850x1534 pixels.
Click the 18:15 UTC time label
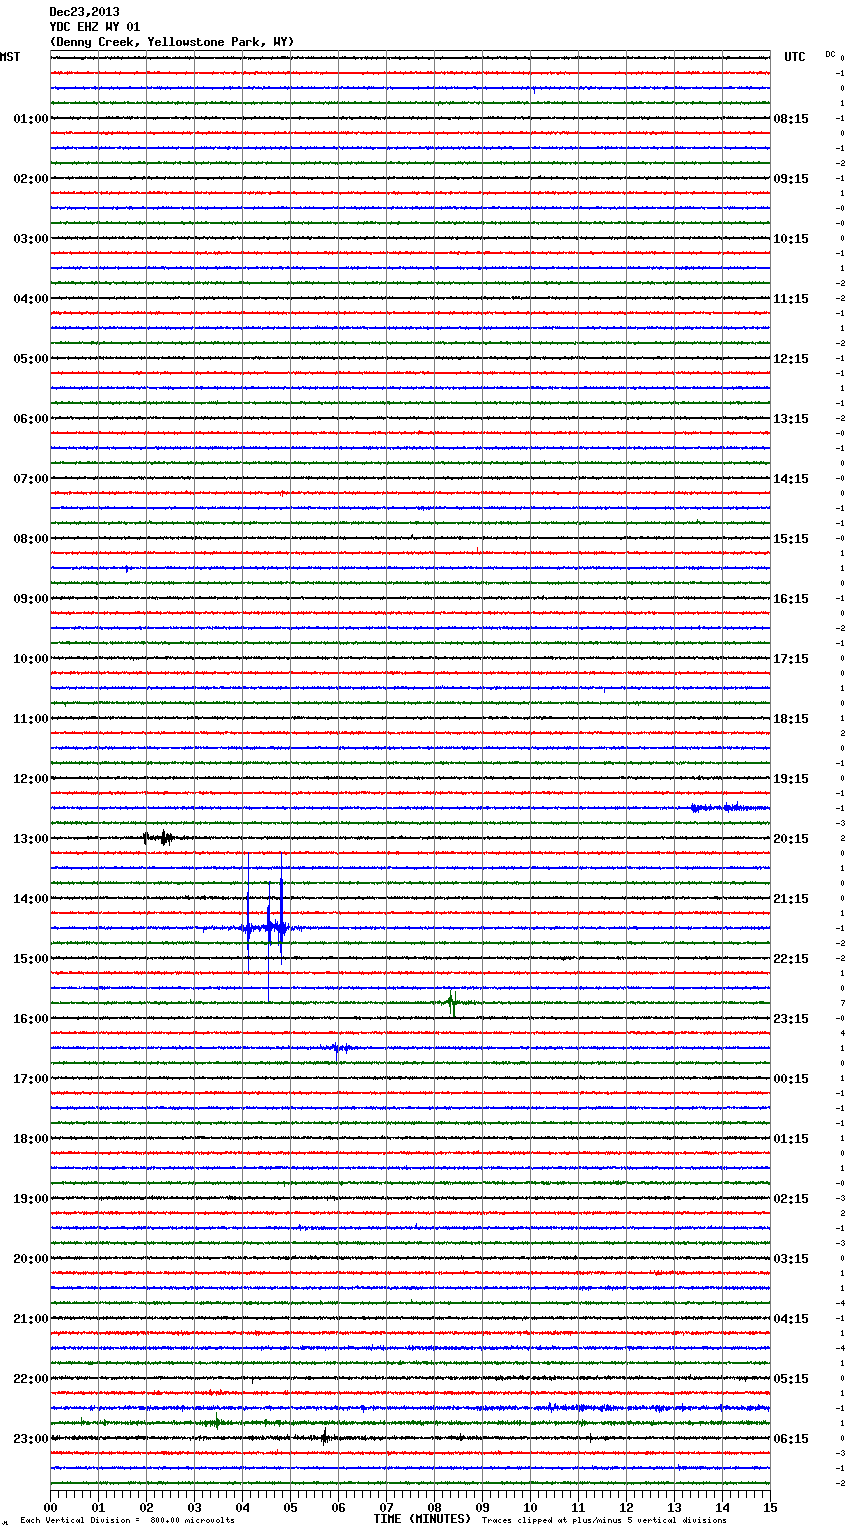[791, 719]
